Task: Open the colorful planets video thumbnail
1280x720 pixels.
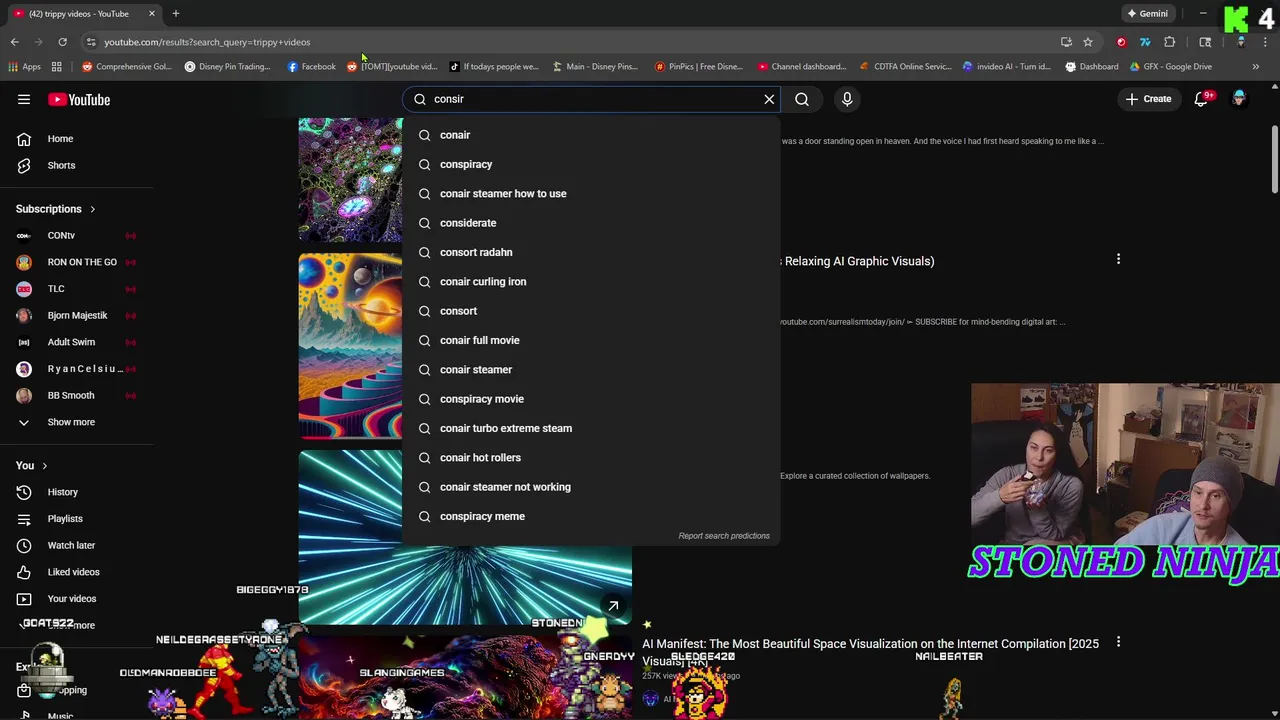Action: [350, 346]
